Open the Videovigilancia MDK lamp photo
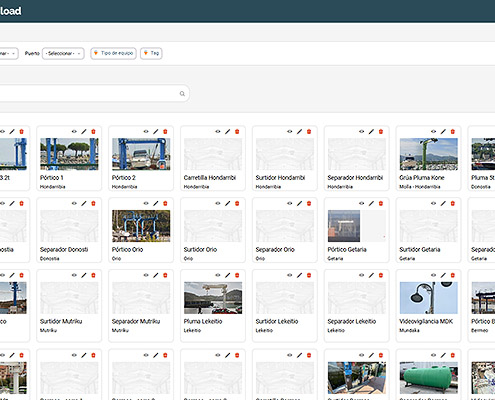 pyautogui.click(x=429, y=298)
